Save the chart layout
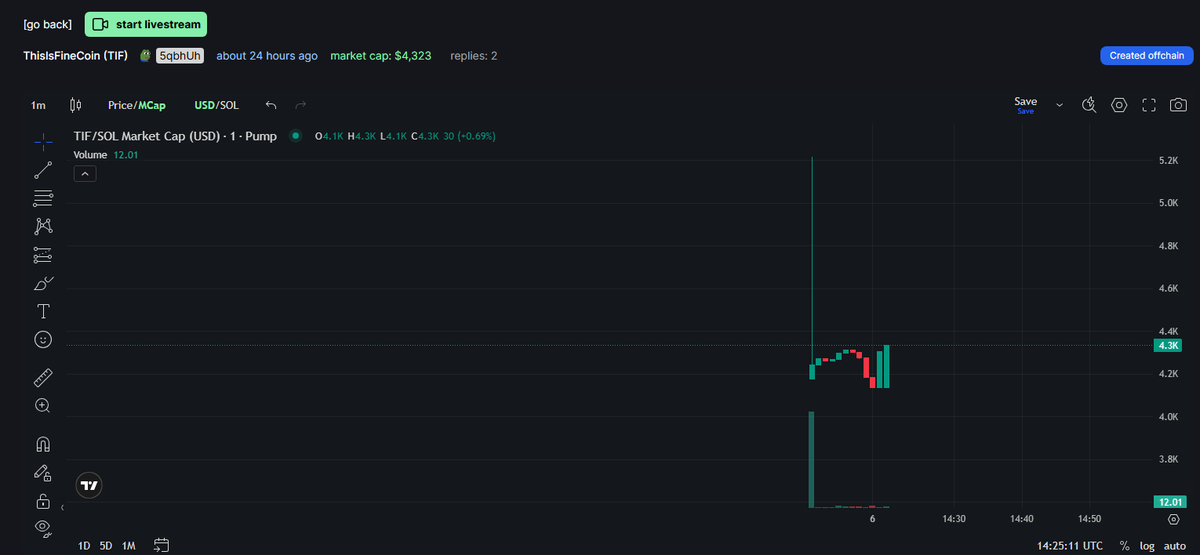 (1025, 104)
